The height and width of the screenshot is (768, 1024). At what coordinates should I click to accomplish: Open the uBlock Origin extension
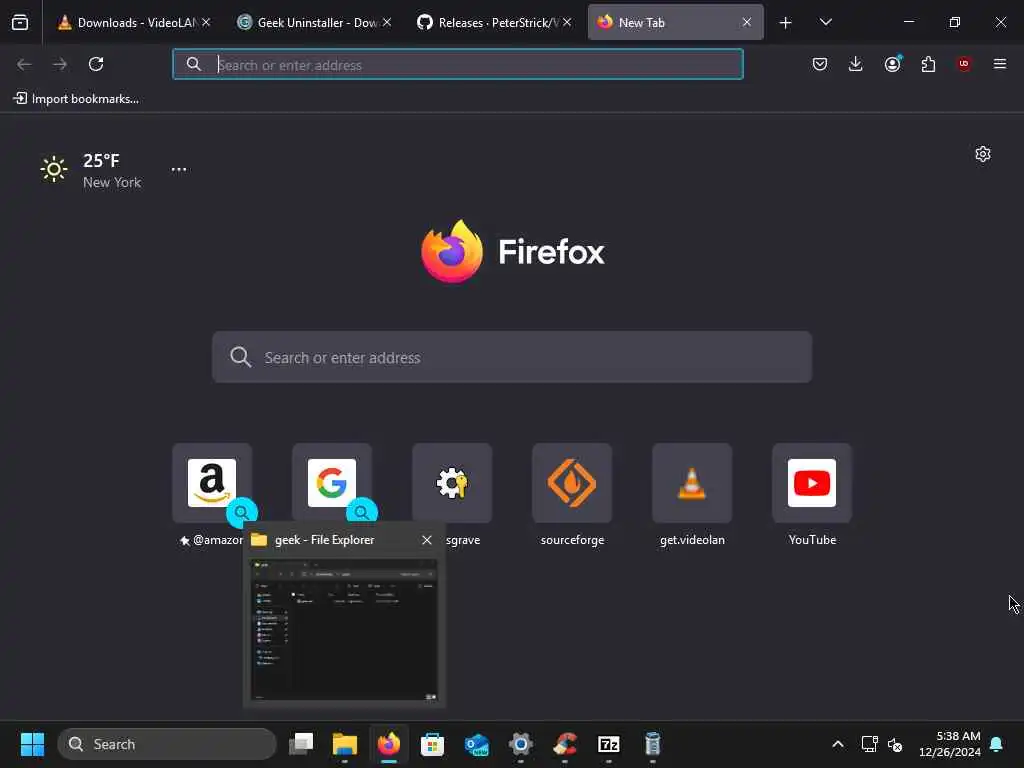point(964,64)
